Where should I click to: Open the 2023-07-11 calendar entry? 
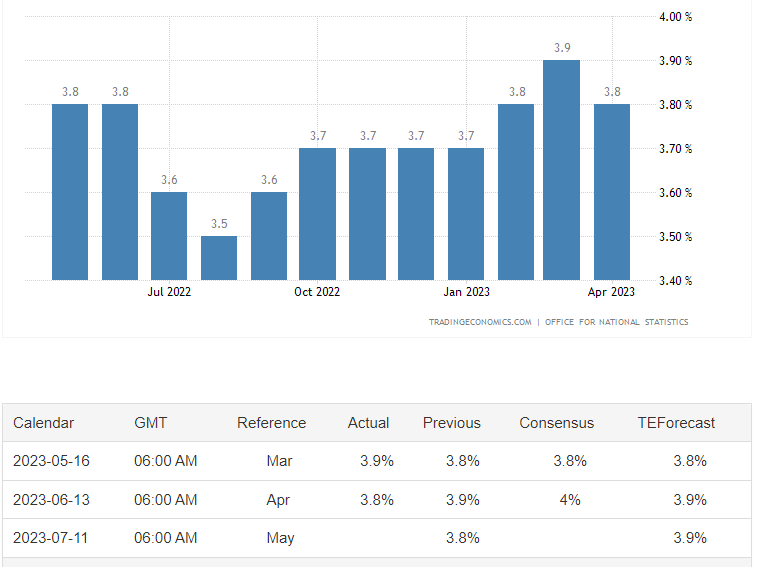click(x=51, y=538)
